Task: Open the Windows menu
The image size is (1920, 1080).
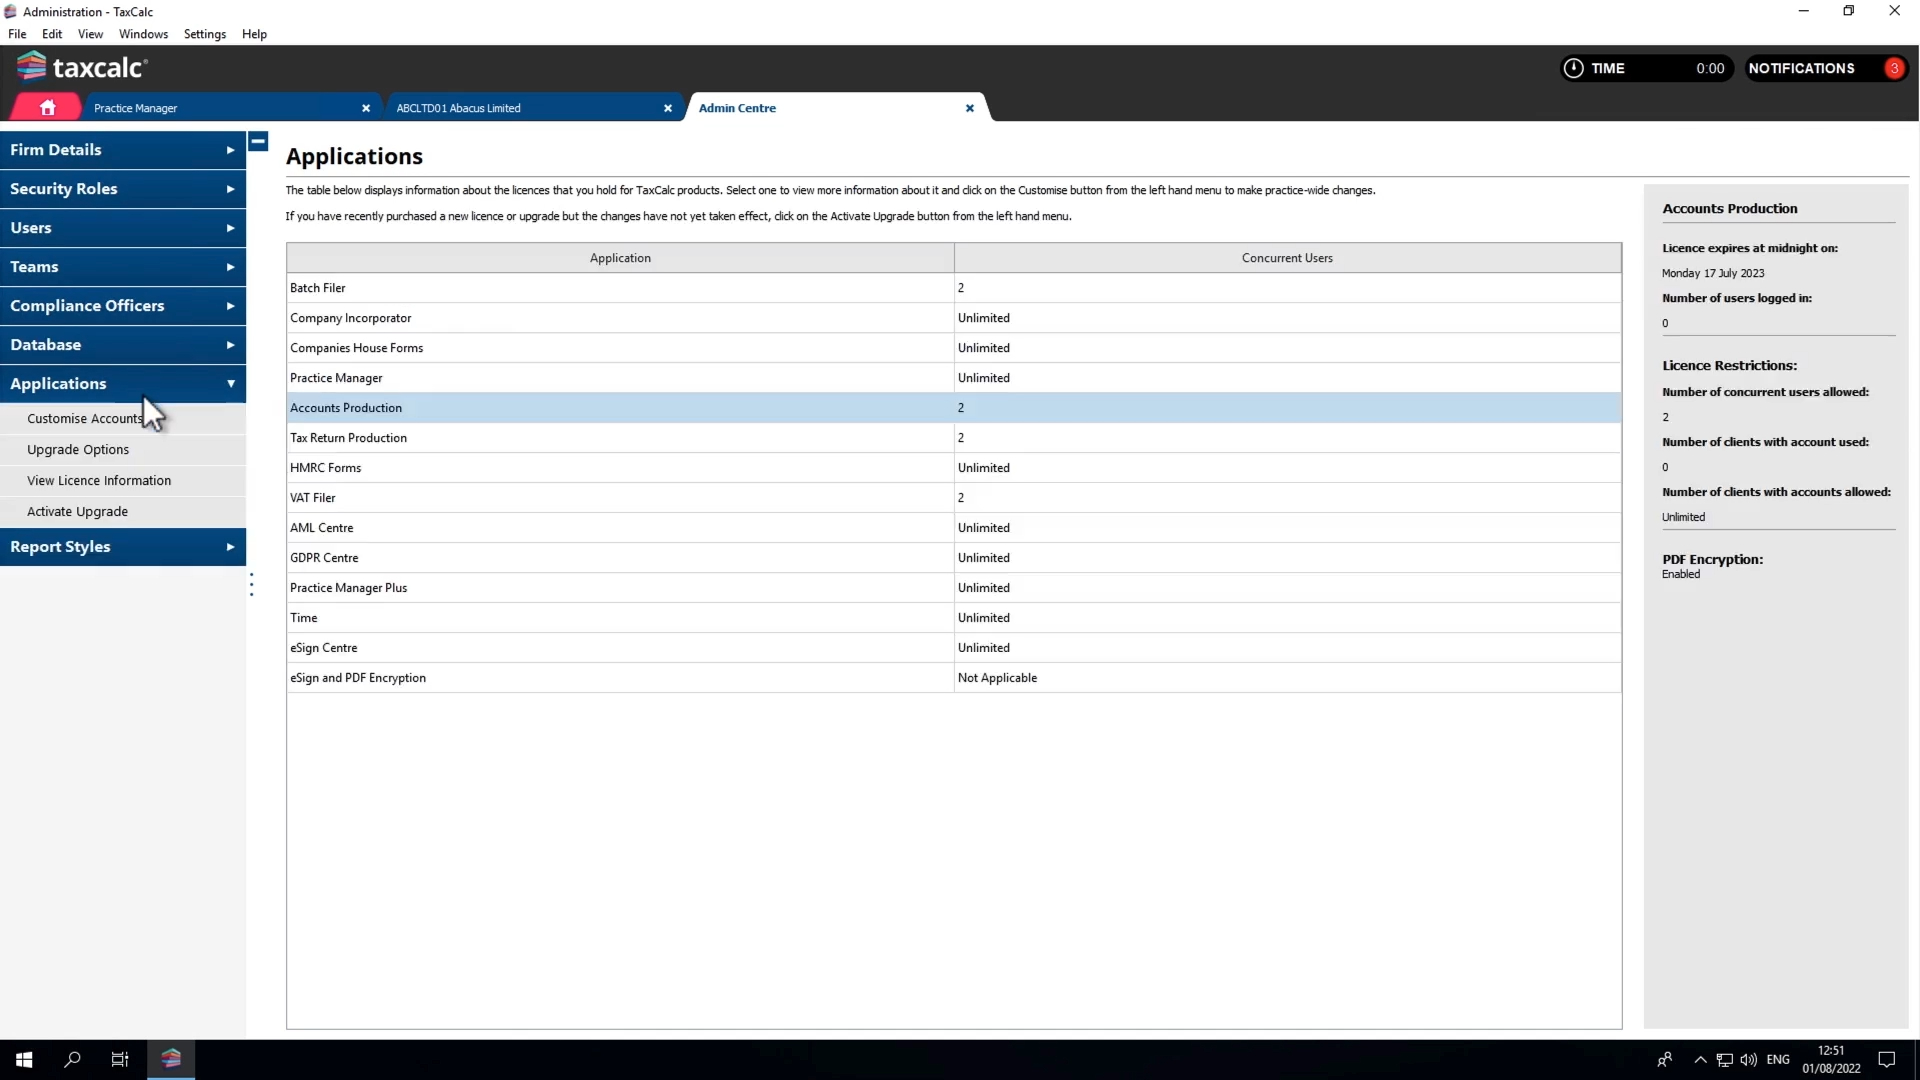Action: 143,34
